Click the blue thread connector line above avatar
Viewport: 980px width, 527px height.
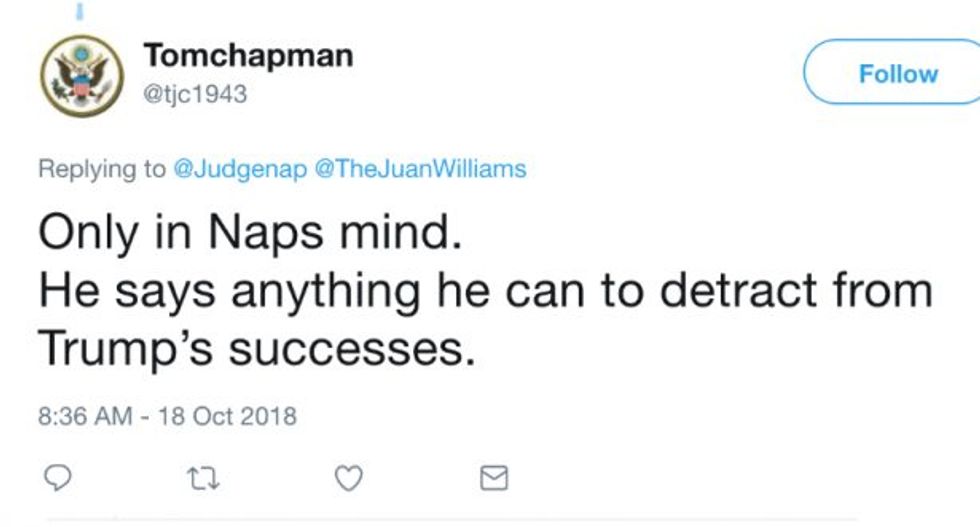(80, 10)
